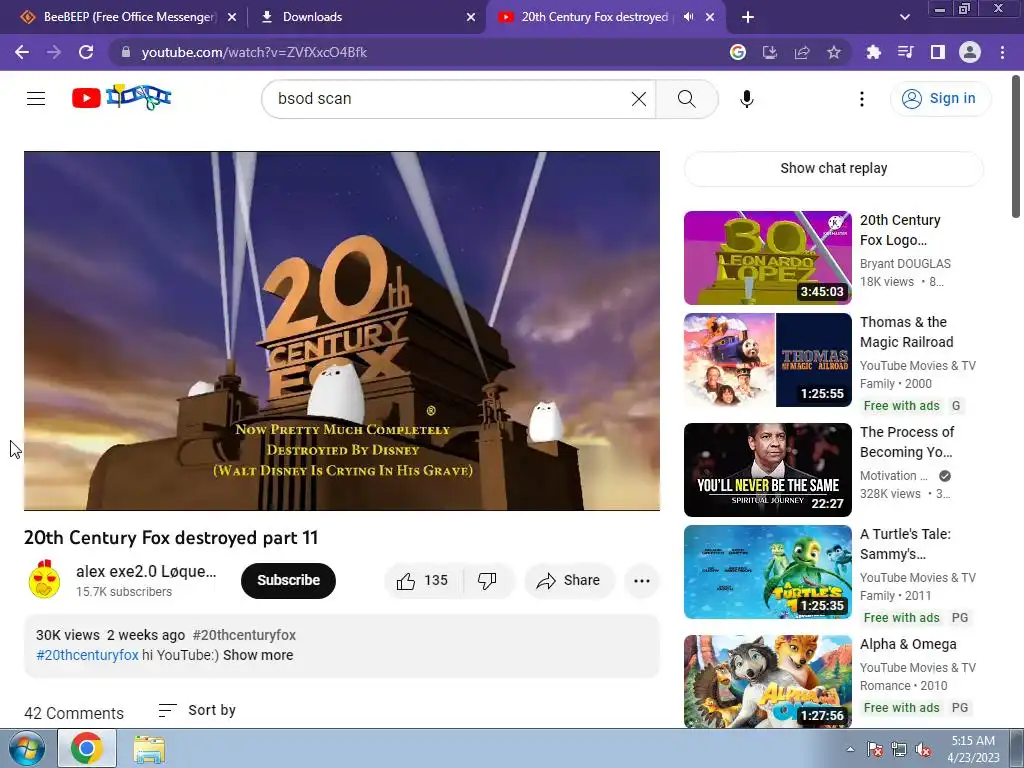Image resolution: width=1024 pixels, height=768 pixels.
Task: Open Windows Explorer from the taskbar
Action: (x=149, y=749)
